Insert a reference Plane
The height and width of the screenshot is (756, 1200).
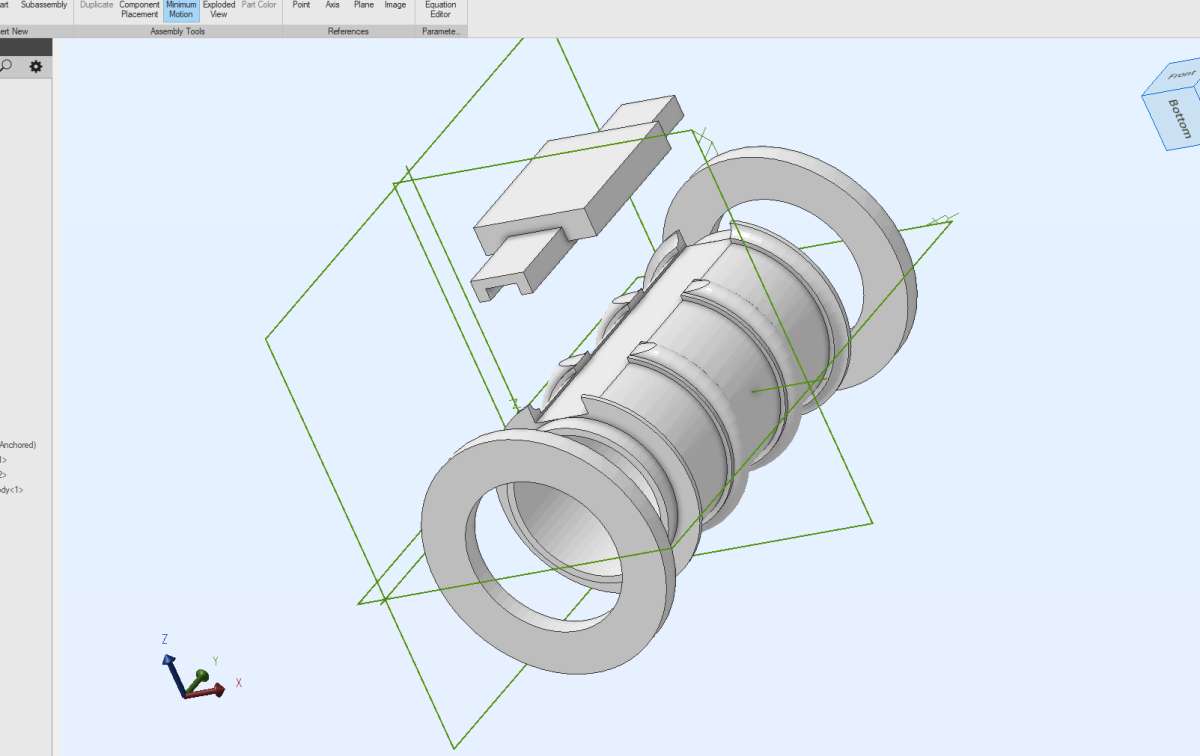click(364, 5)
